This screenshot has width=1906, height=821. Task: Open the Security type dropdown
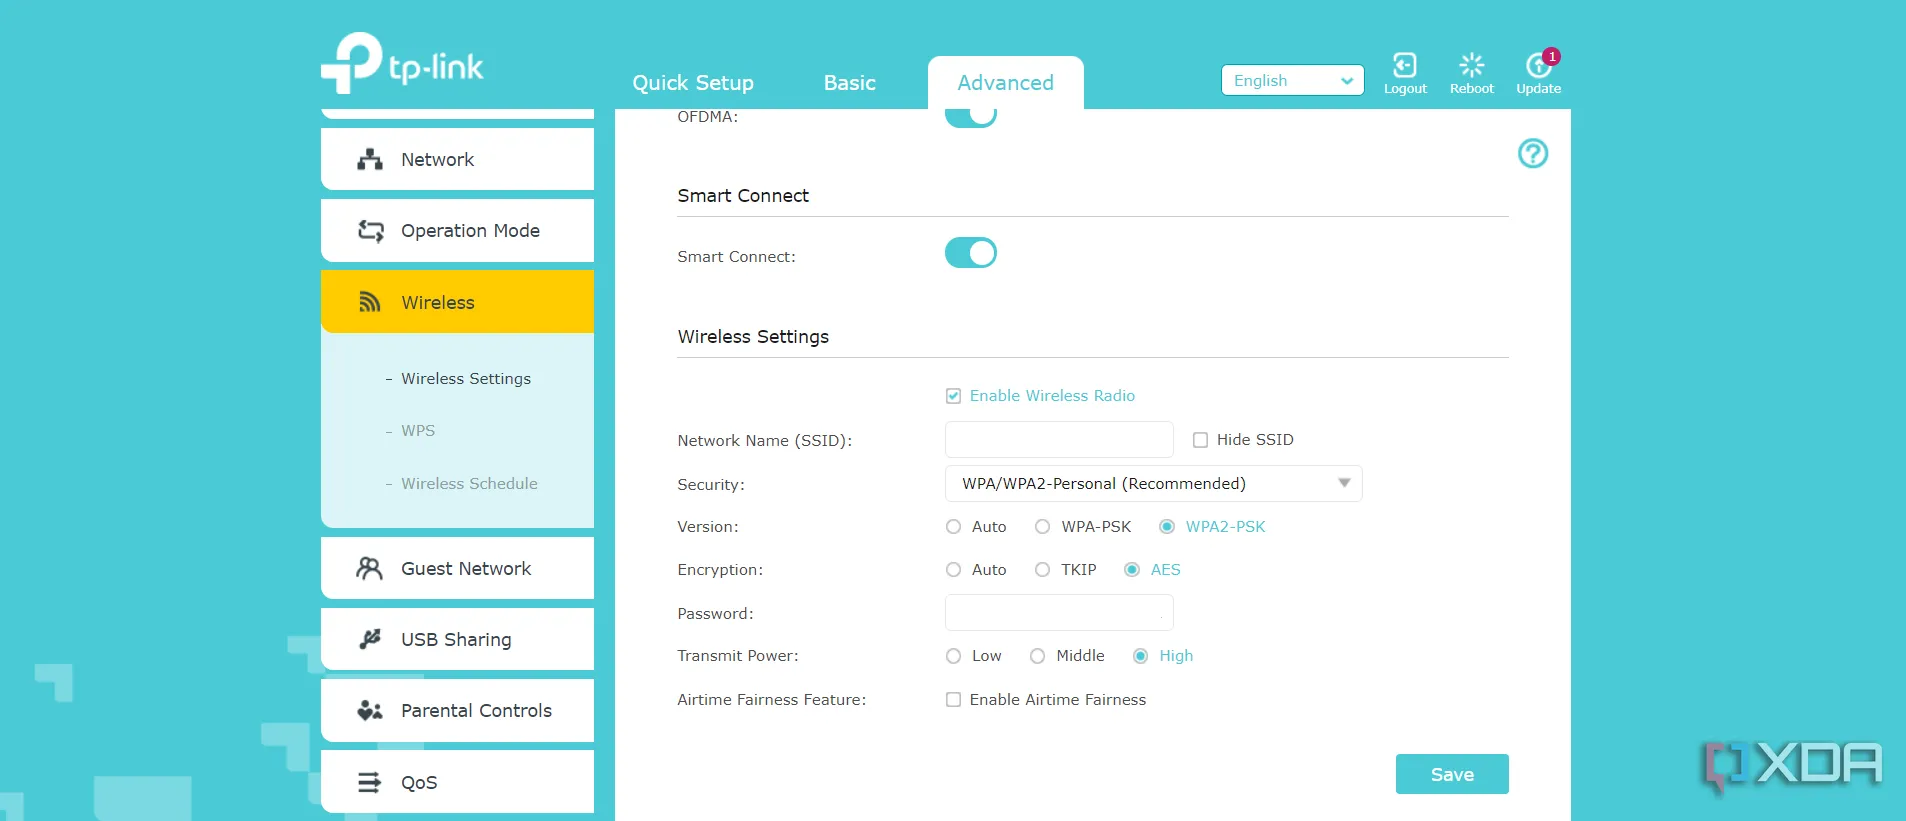1154,484
